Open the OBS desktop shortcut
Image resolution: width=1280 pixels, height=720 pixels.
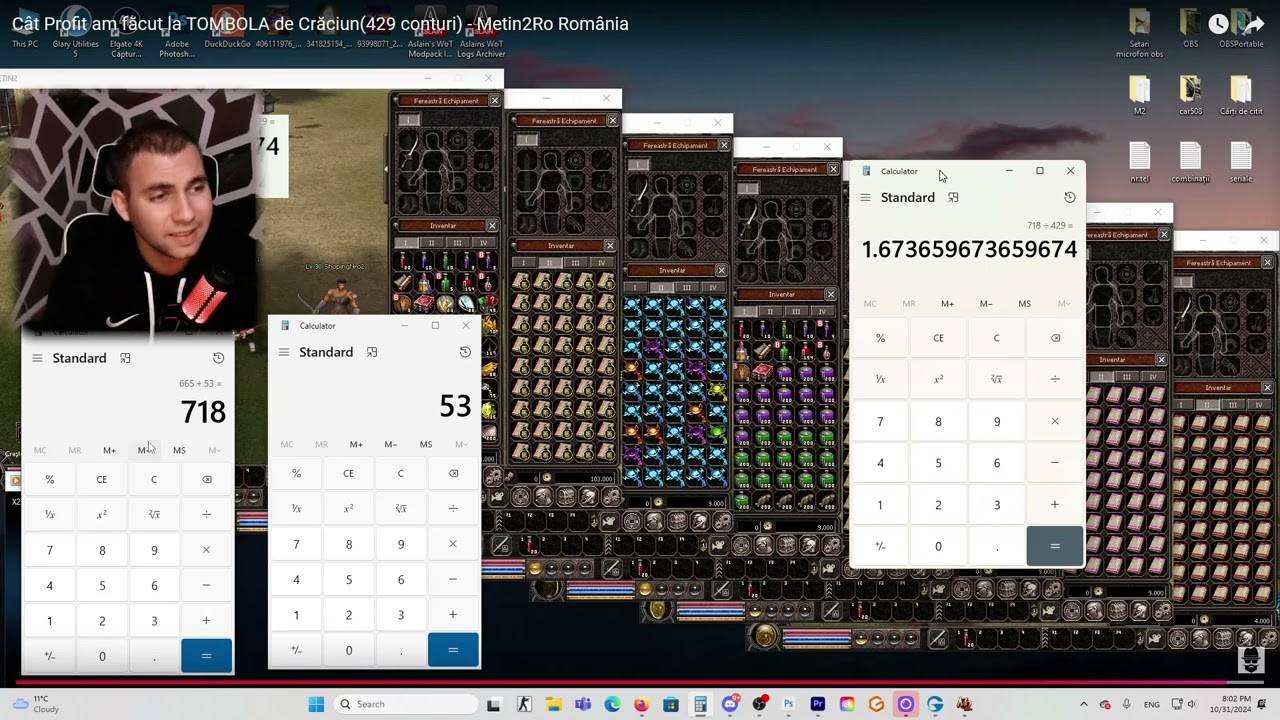(x=1190, y=30)
